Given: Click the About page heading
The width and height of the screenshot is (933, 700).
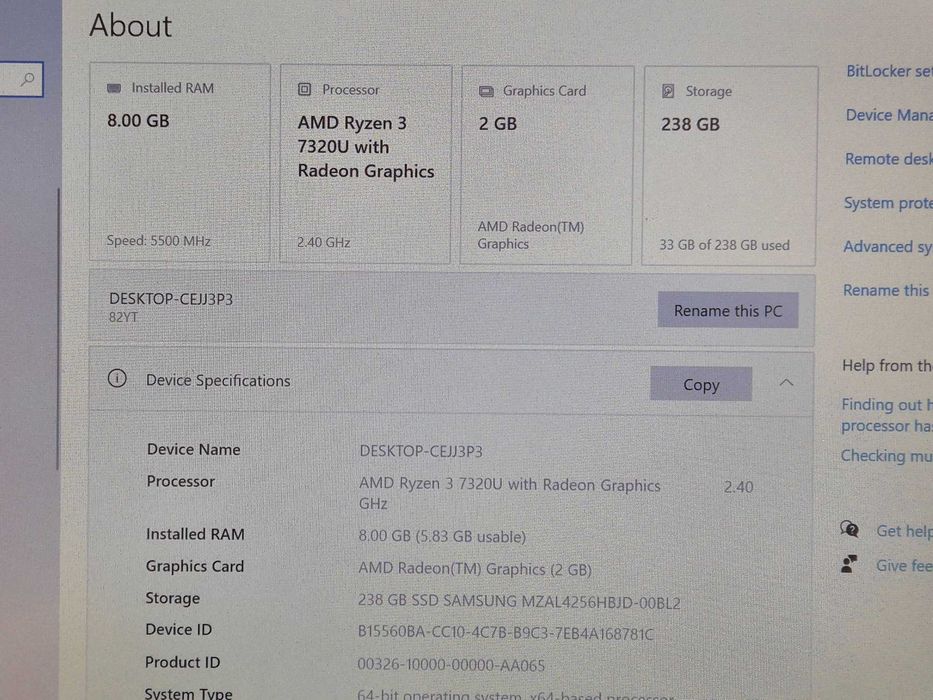Looking at the screenshot, I should click(130, 26).
